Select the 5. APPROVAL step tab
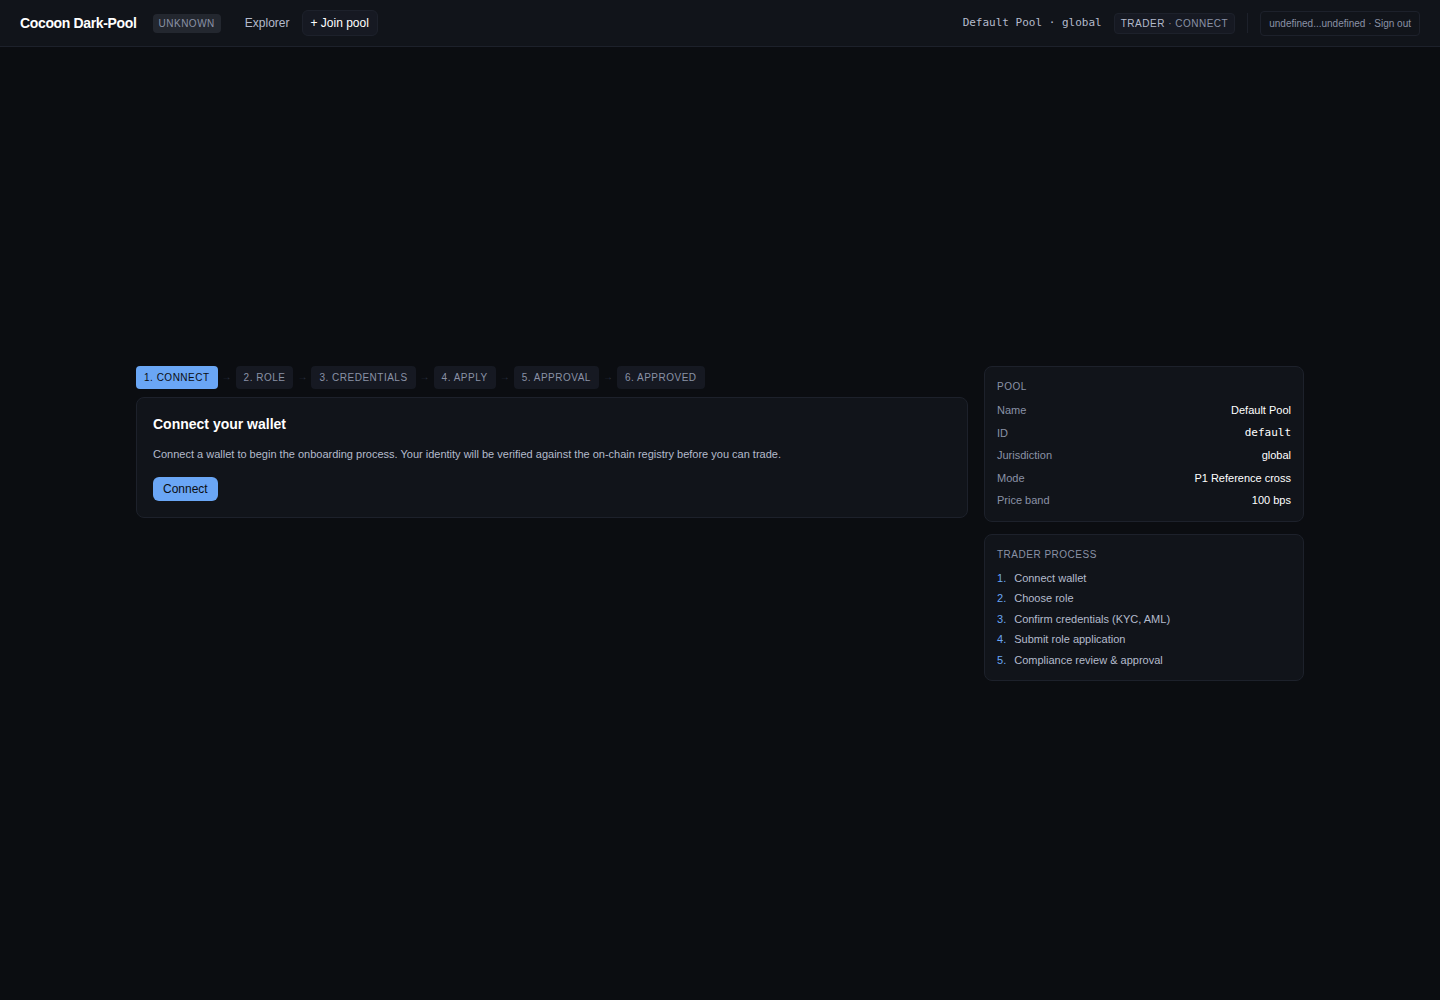 pyautogui.click(x=556, y=377)
